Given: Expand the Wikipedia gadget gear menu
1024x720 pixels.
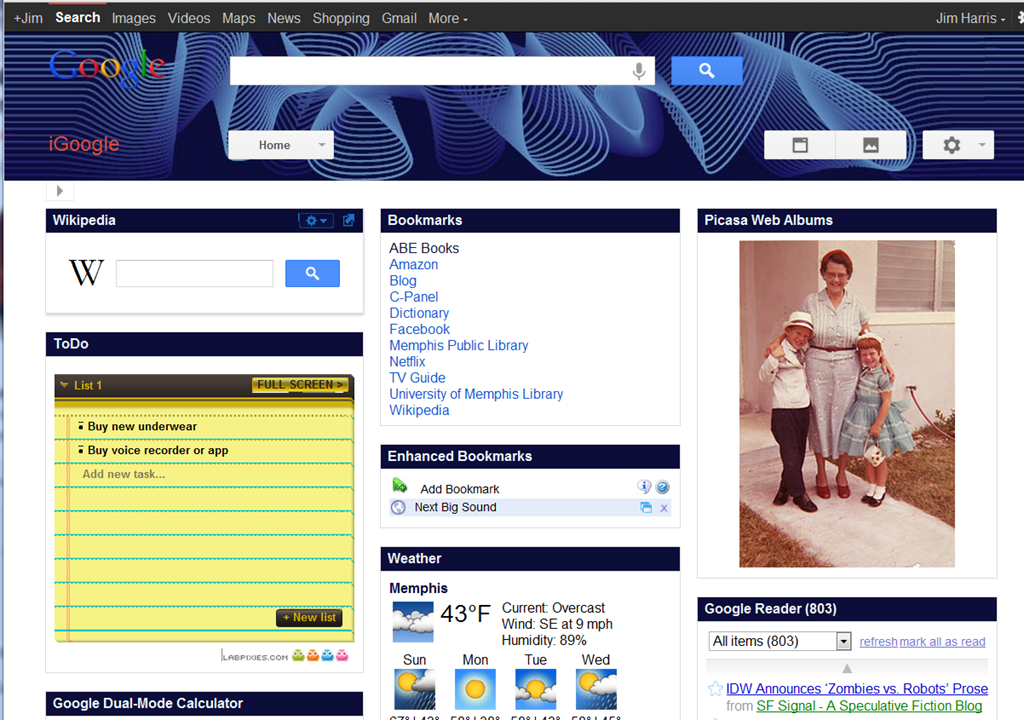Looking at the screenshot, I should coord(316,220).
